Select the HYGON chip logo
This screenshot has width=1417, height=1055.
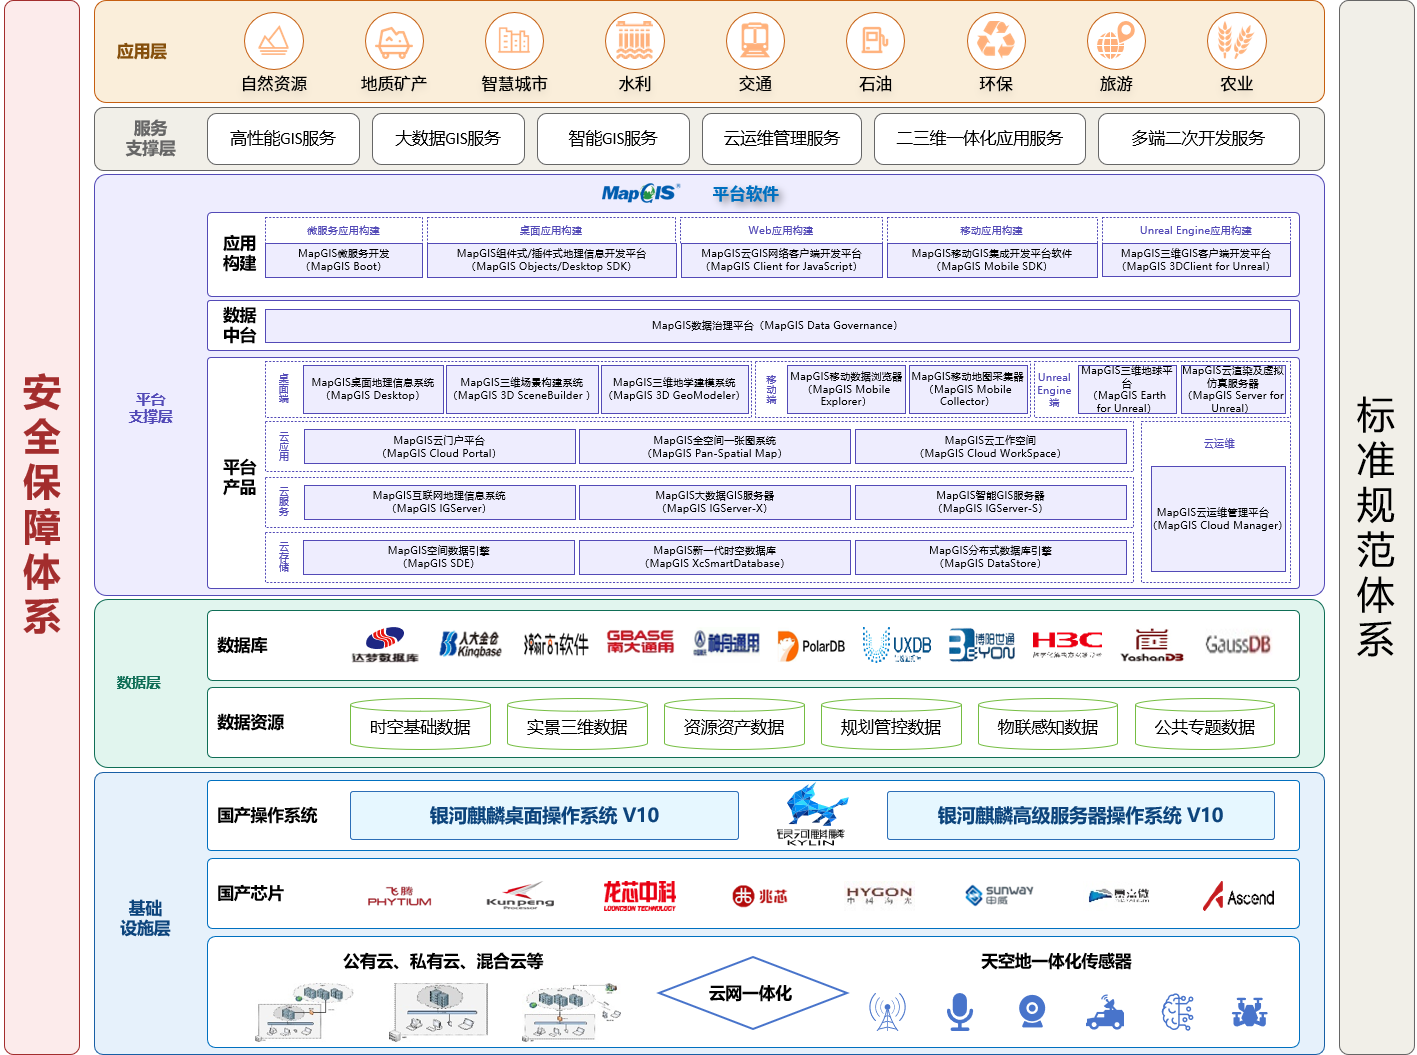(879, 895)
